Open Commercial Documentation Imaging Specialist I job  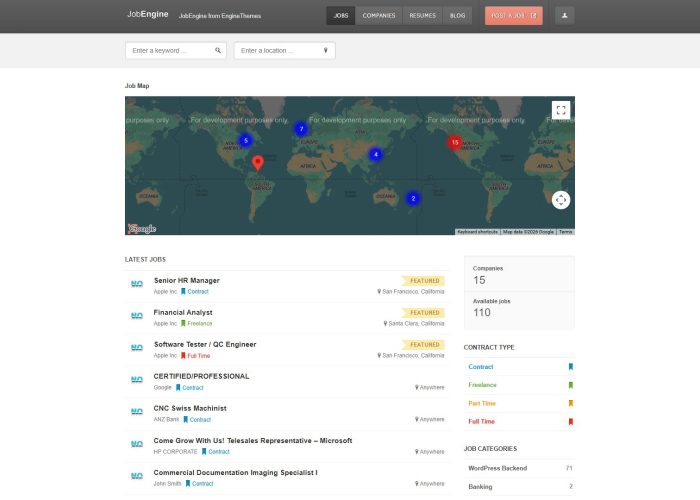tap(235, 472)
